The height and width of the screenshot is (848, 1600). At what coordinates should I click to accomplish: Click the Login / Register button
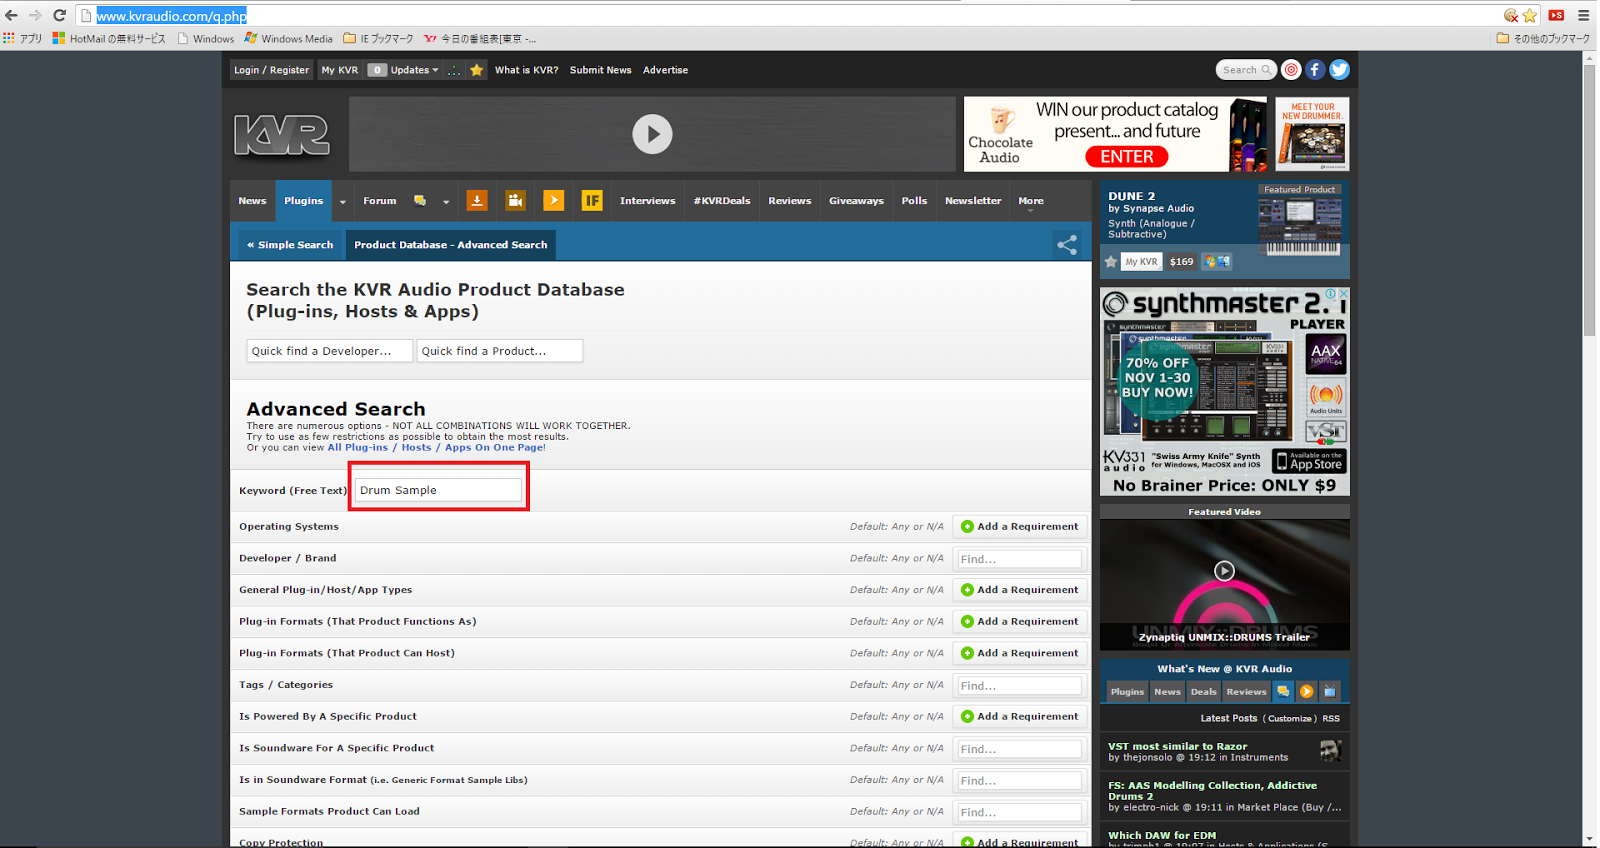271,70
